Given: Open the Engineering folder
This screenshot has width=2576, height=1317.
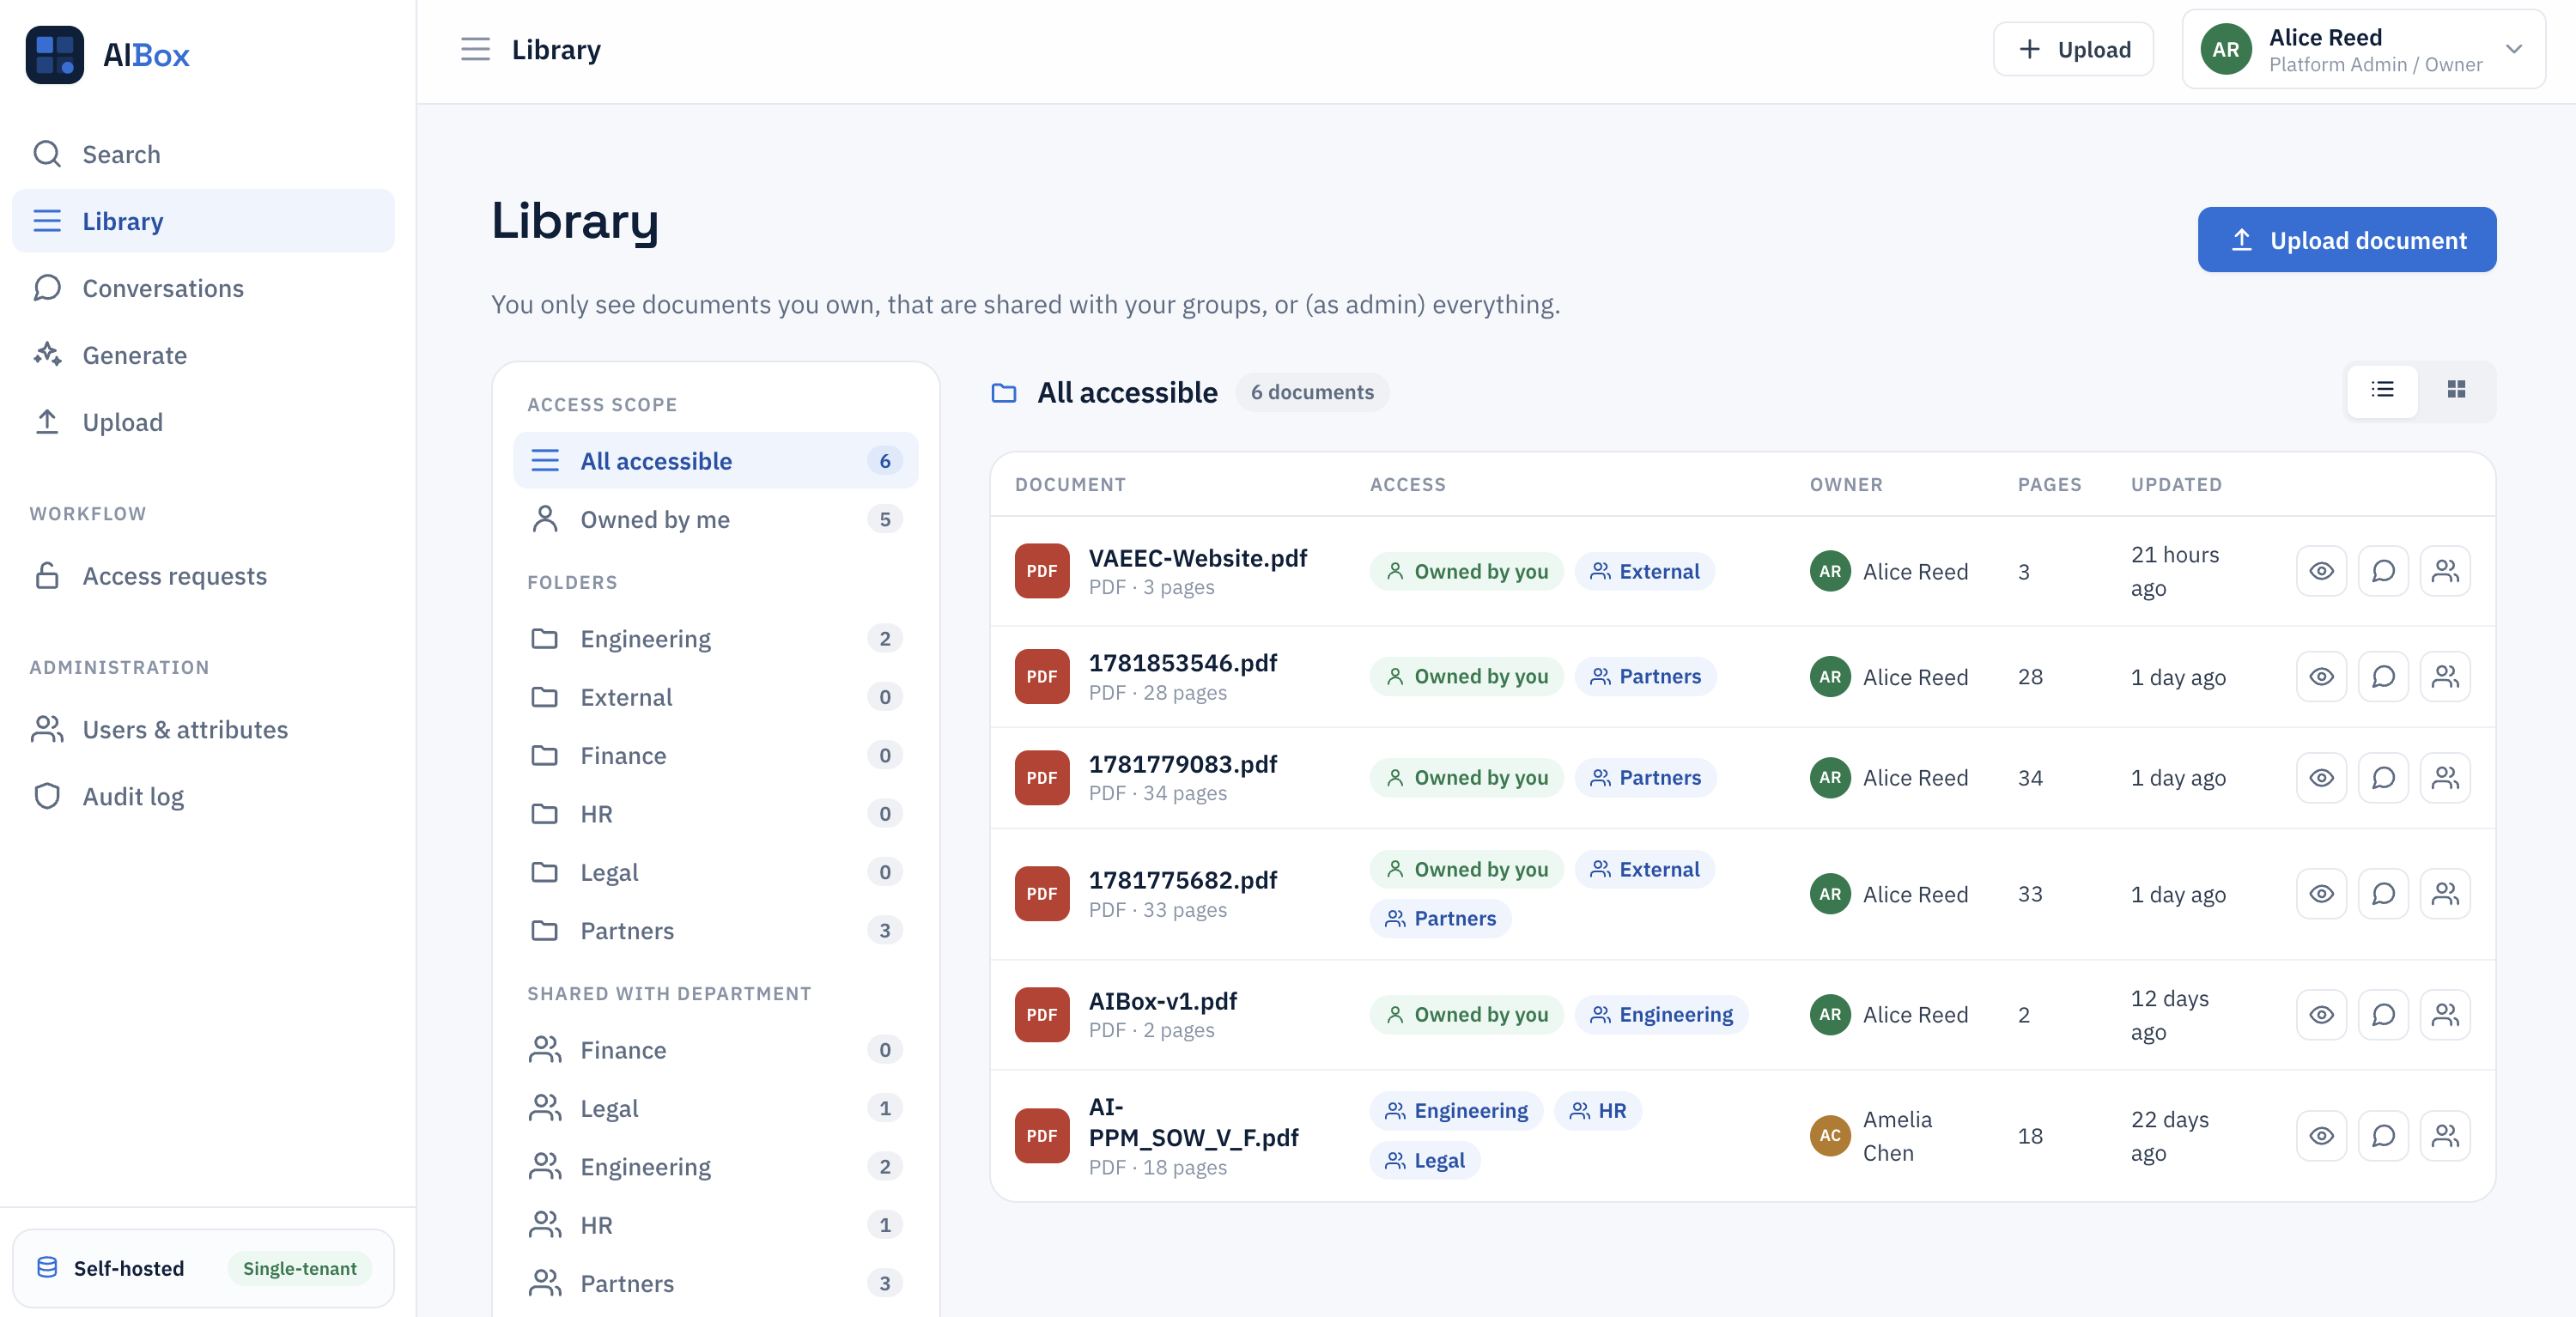Looking at the screenshot, I should 715,638.
